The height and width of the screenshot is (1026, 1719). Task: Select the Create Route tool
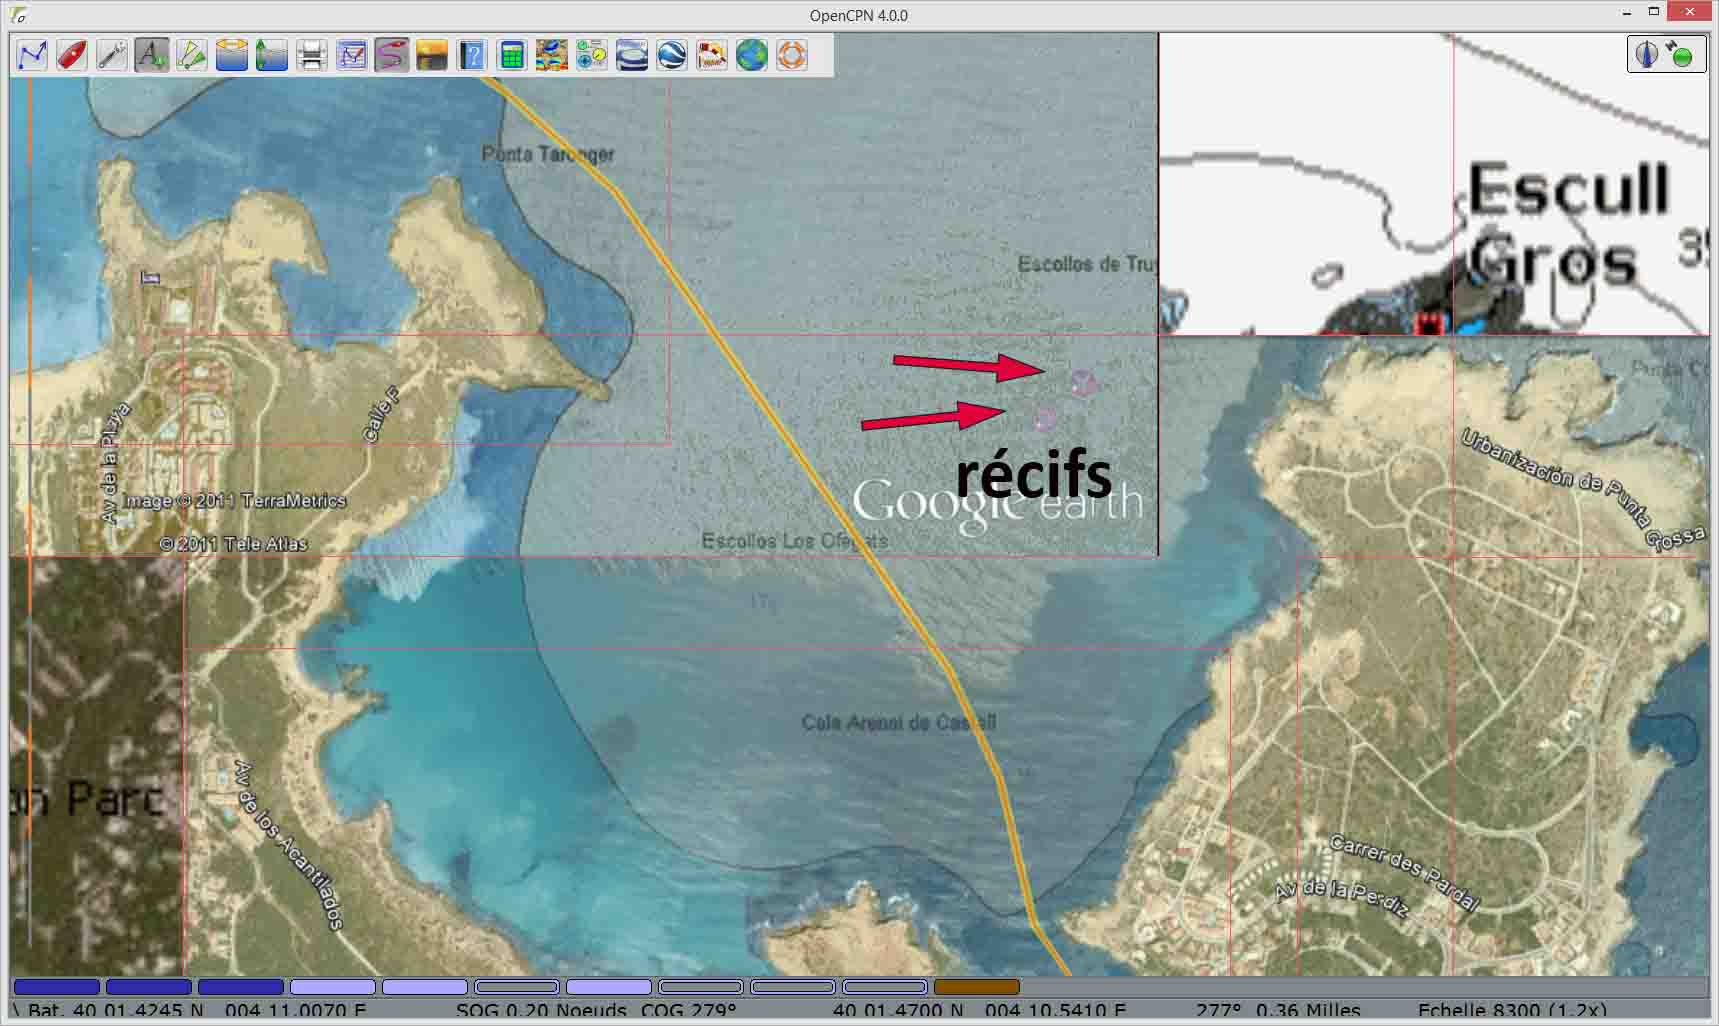[x=32, y=55]
